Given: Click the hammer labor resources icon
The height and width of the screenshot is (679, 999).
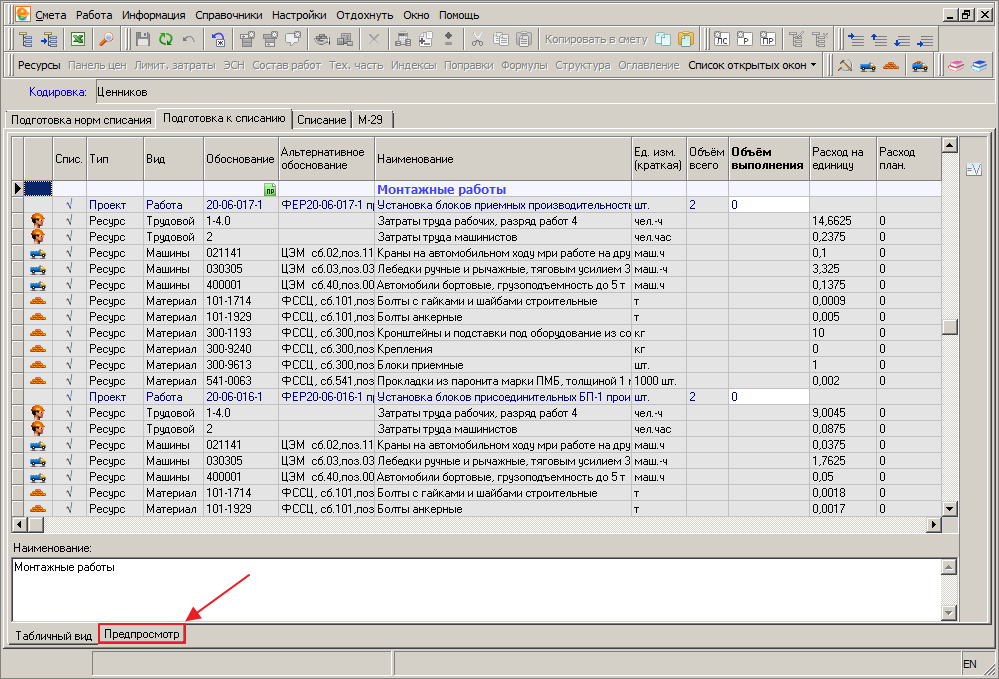Looking at the screenshot, I should [x=845, y=66].
